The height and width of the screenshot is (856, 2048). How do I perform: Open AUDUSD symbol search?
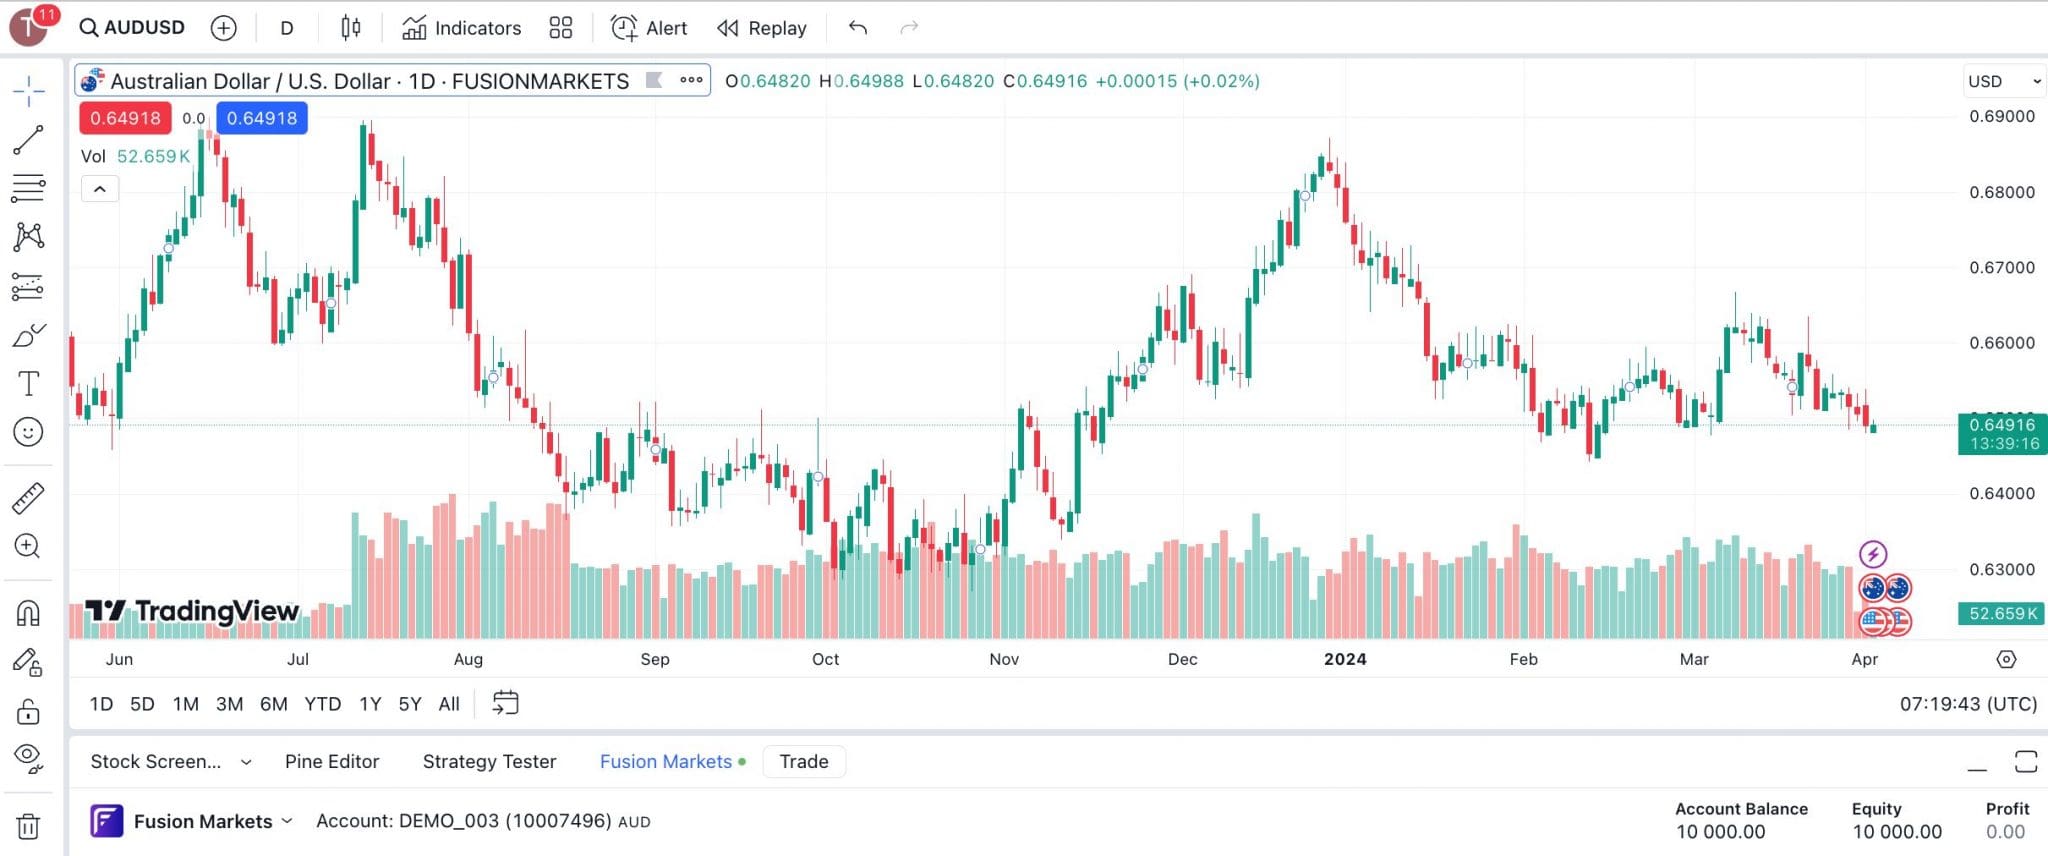[x=133, y=27]
